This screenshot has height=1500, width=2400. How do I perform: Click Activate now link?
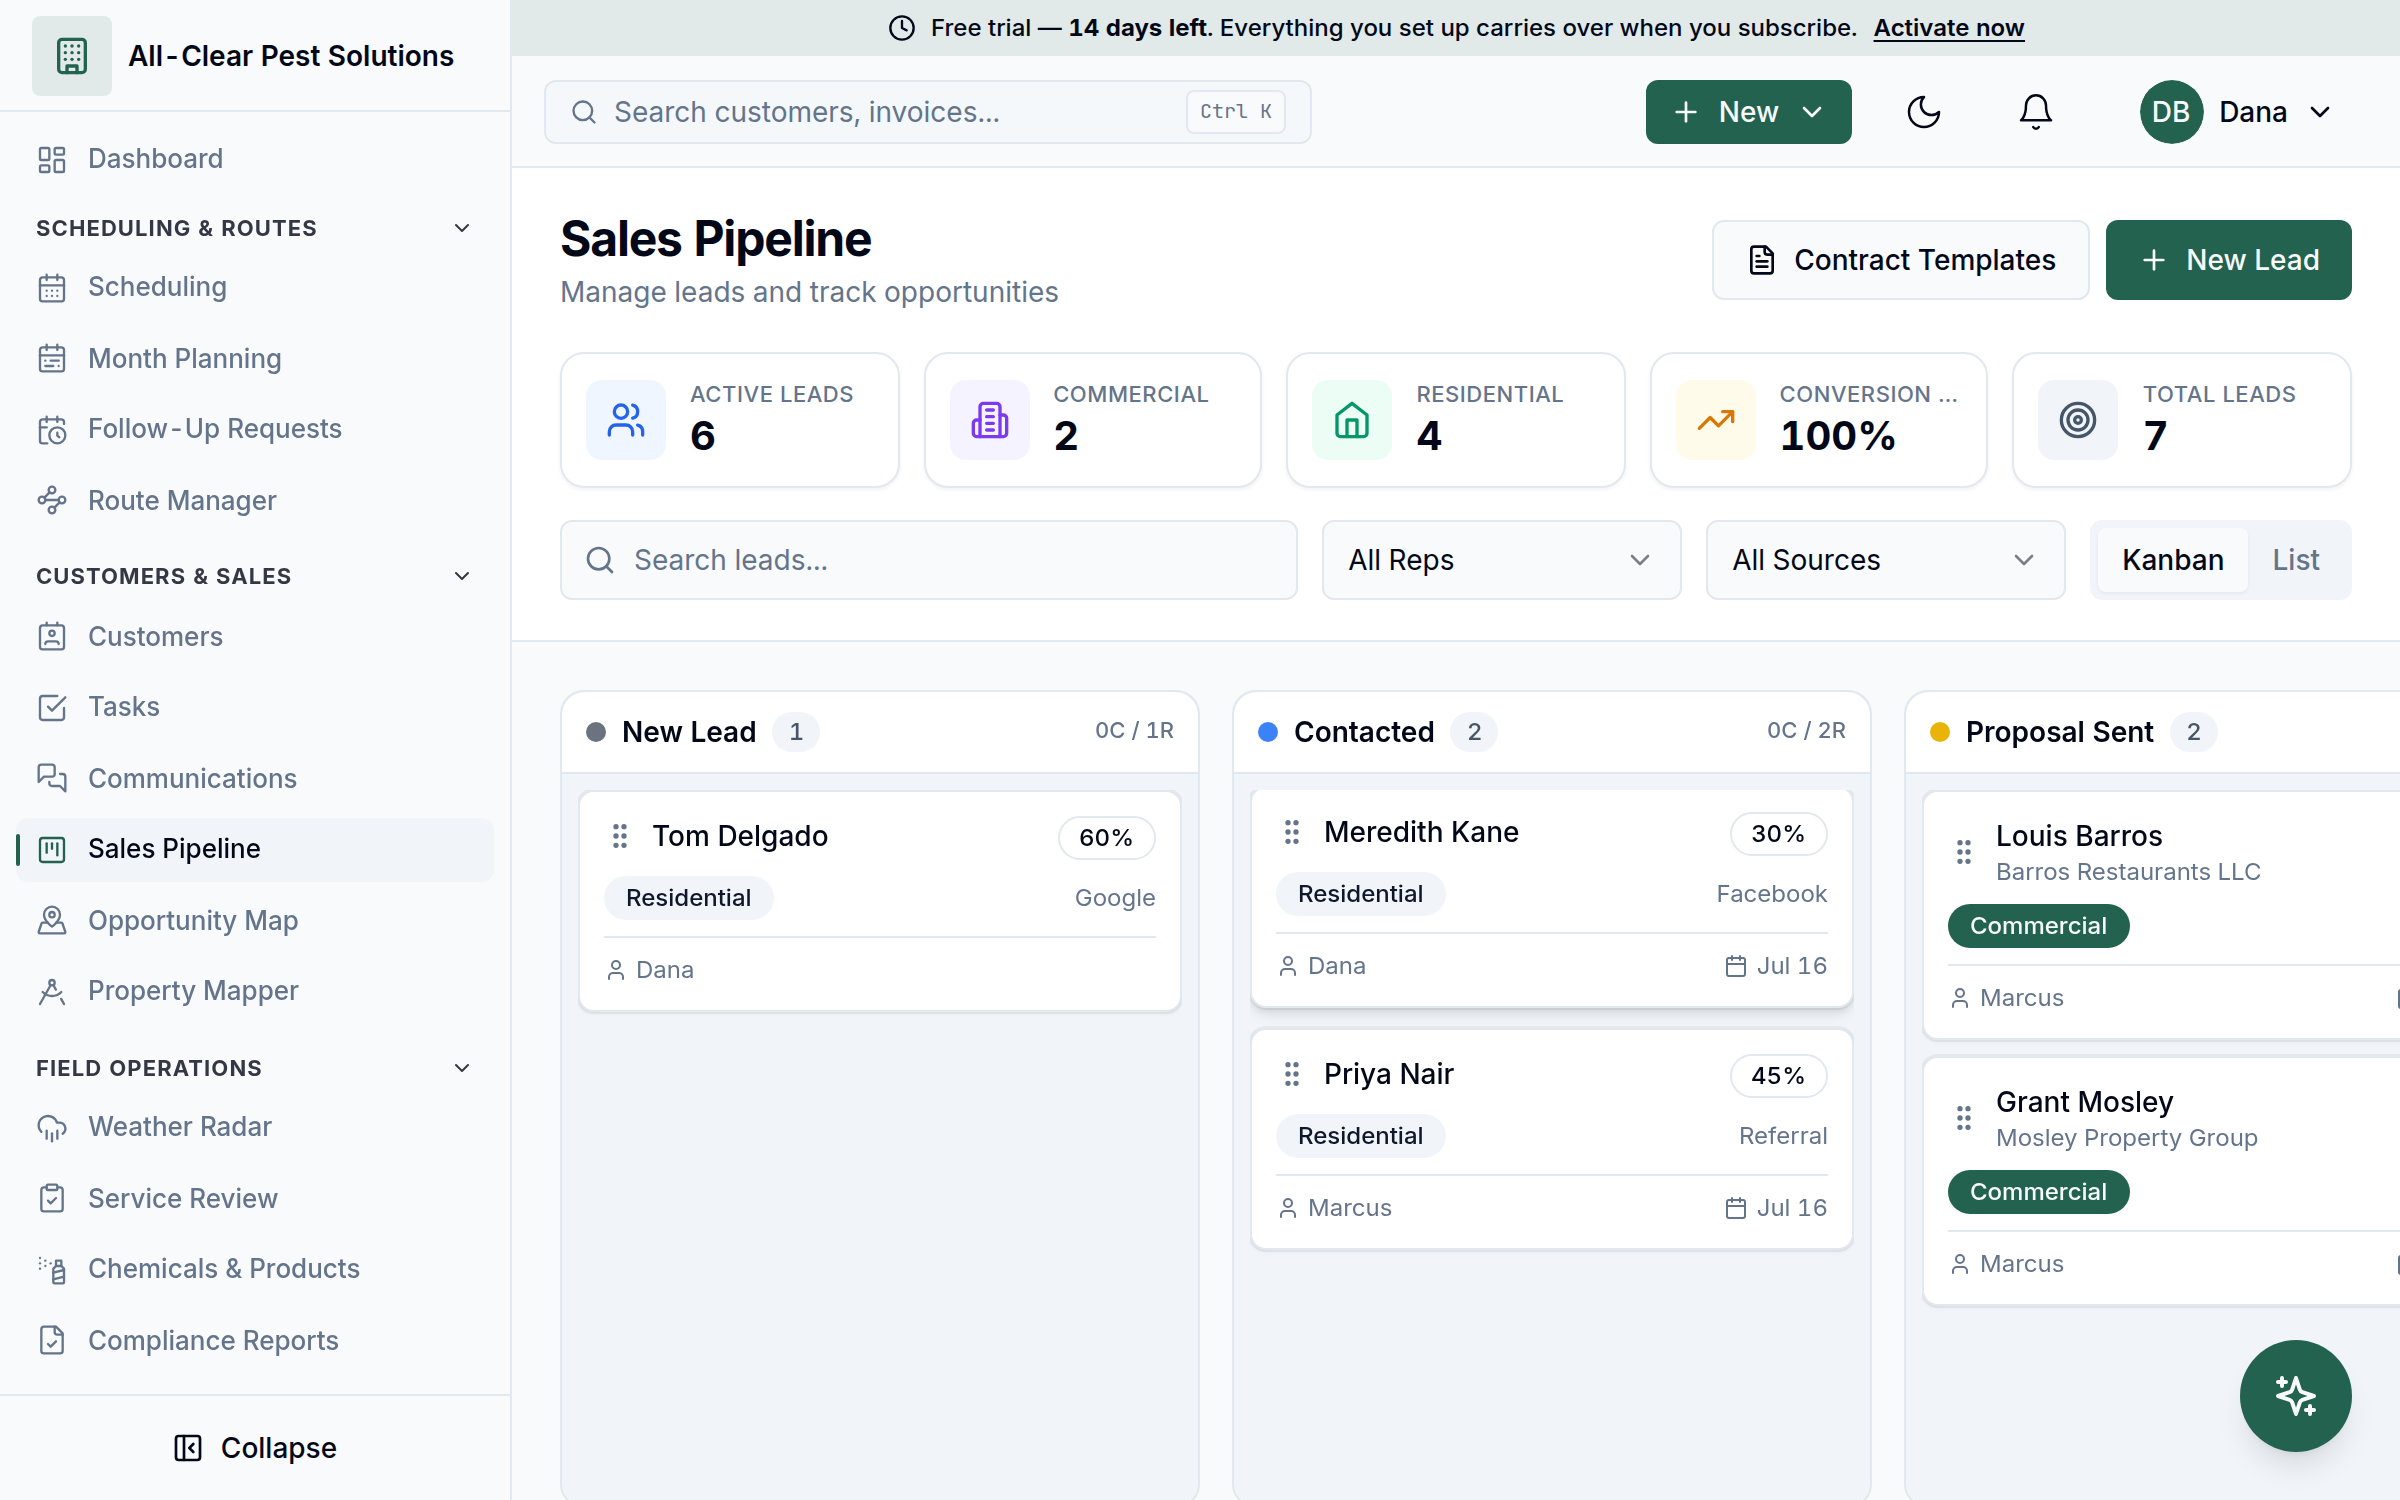pos(1948,28)
